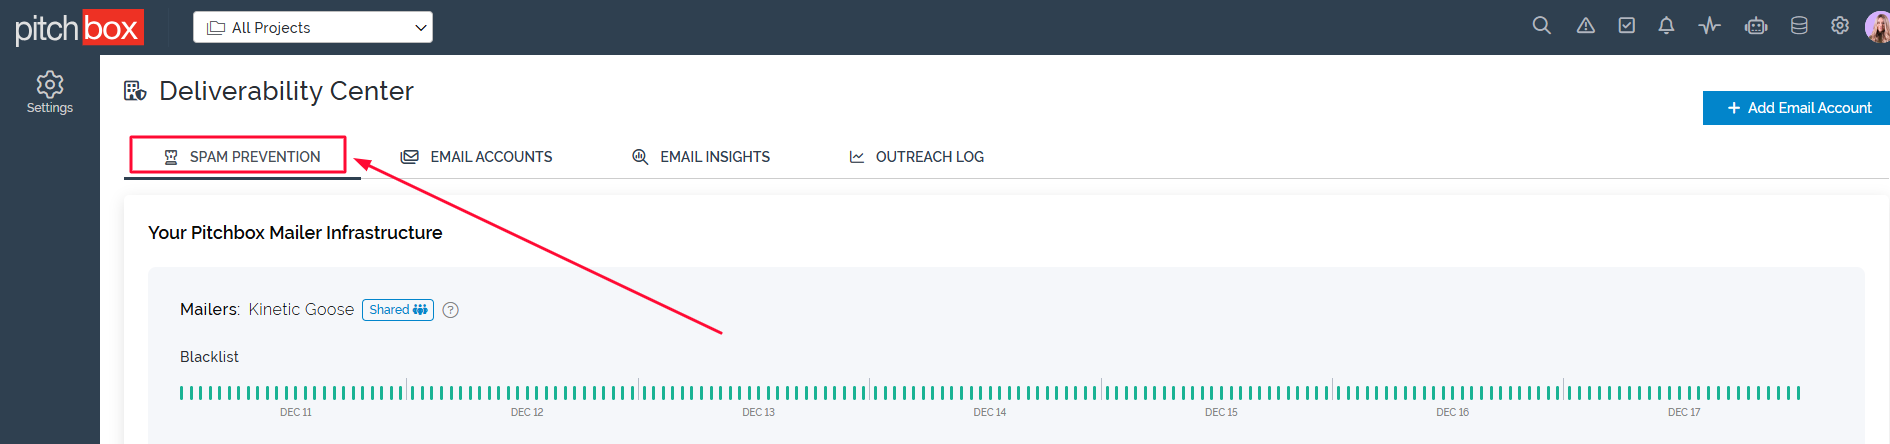Screen dimensions: 1890x444
Task: Open notifications bell icon
Action: pos(1666,26)
